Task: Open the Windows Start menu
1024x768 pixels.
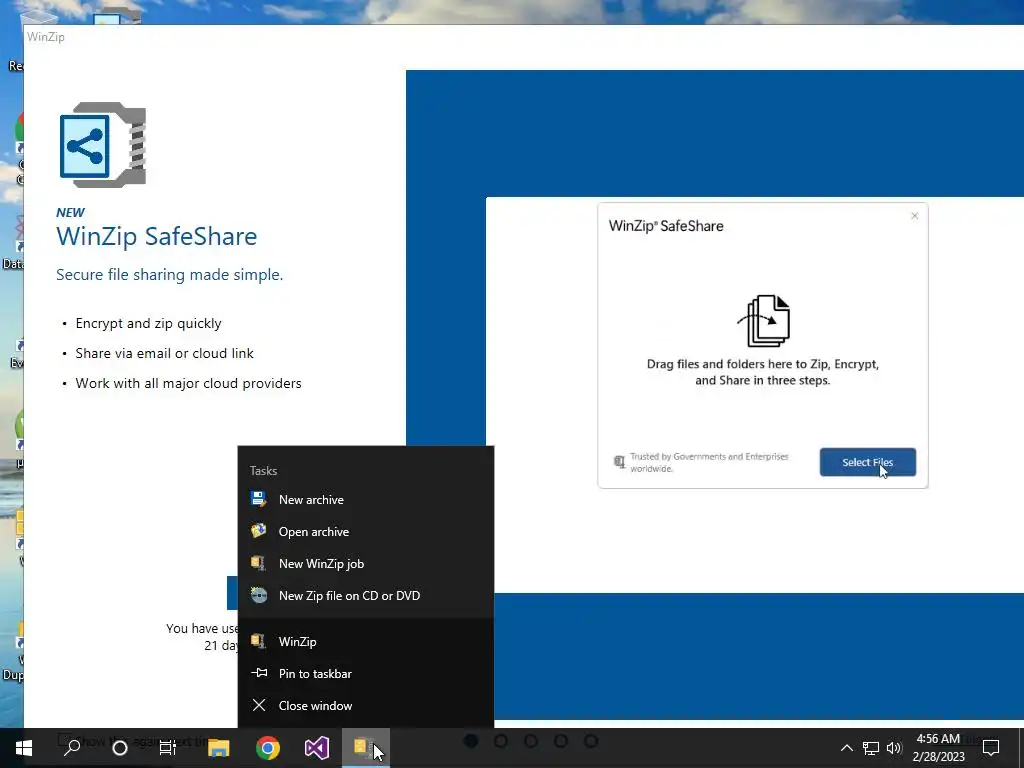Action: tap(24, 748)
